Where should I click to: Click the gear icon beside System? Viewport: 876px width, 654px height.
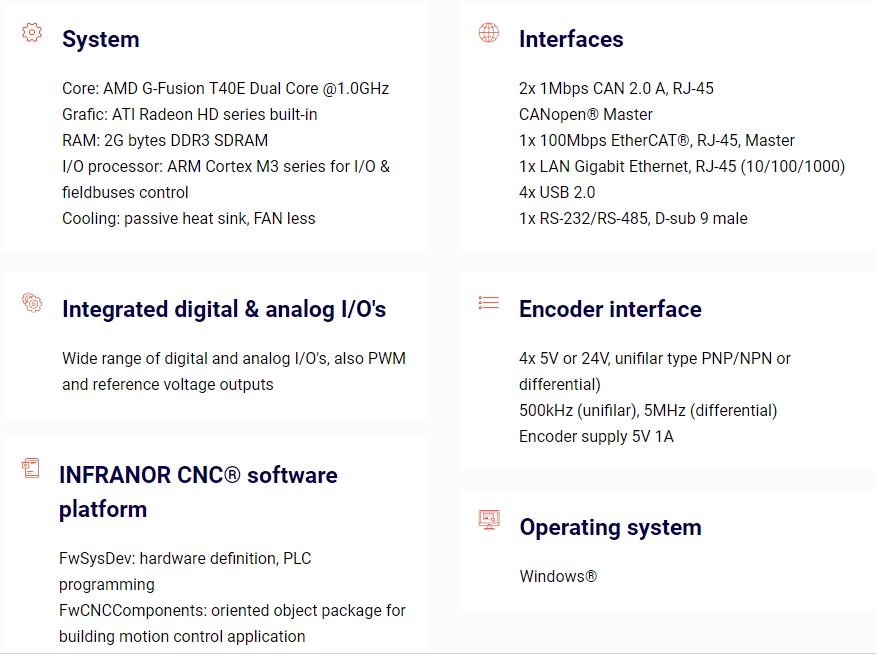[32, 33]
